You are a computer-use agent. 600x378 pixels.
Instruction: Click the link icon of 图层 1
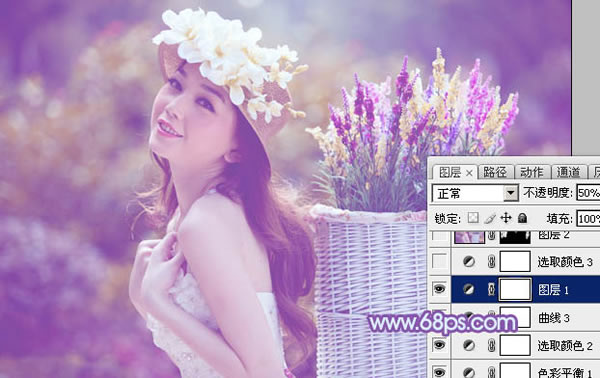[x=492, y=290]
